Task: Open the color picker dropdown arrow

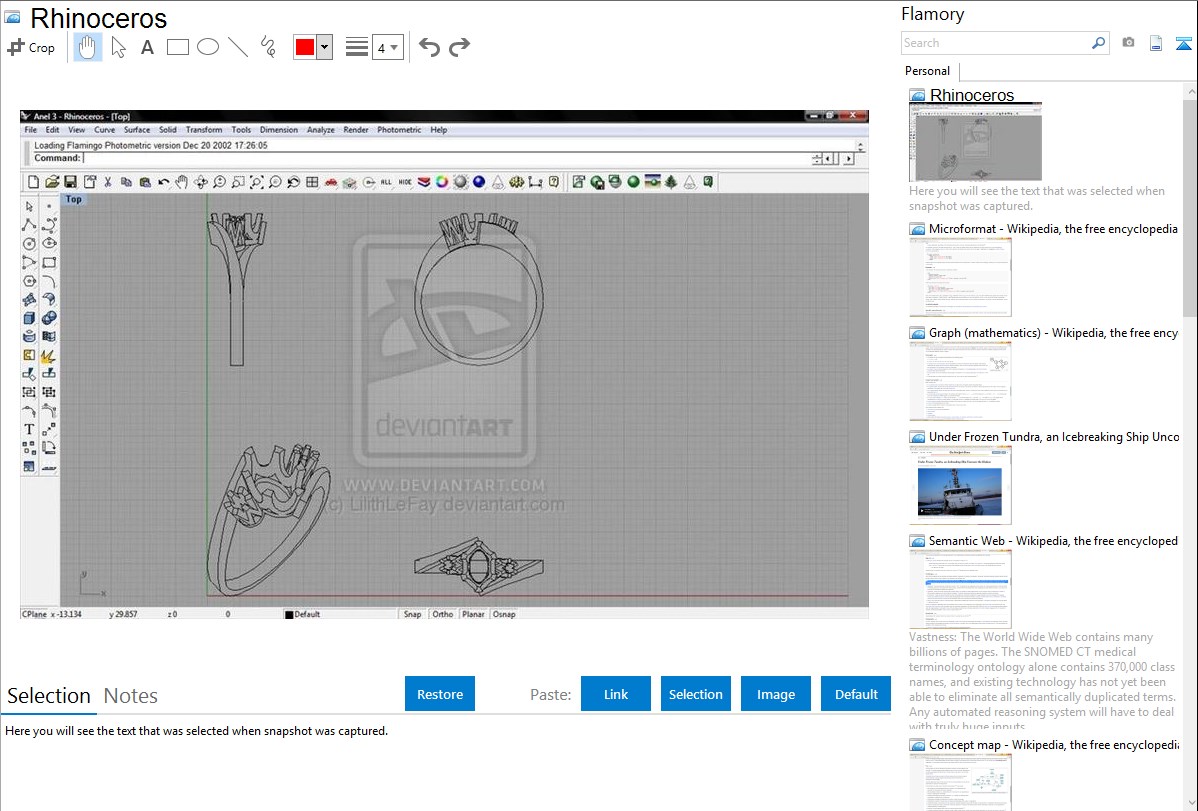Action: pos(324,47)
